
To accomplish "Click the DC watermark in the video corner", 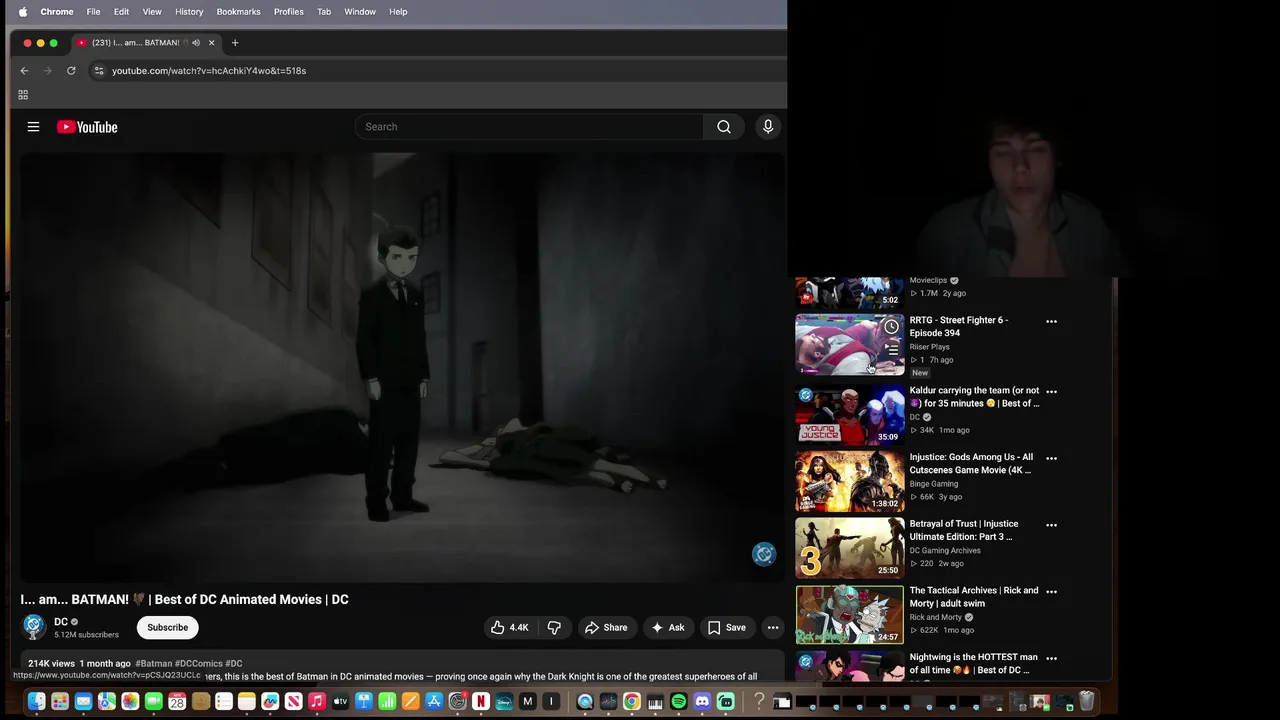I will 764,555.
